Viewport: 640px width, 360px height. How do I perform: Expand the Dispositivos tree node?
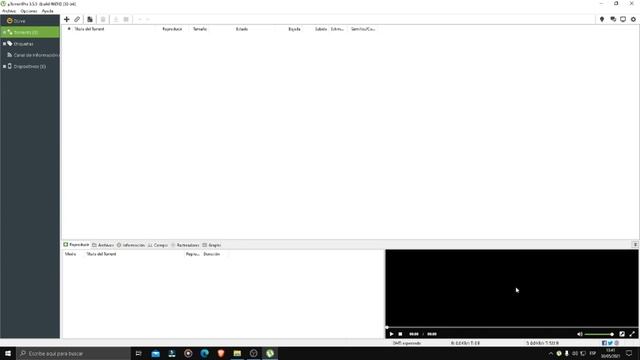[4, 66]
